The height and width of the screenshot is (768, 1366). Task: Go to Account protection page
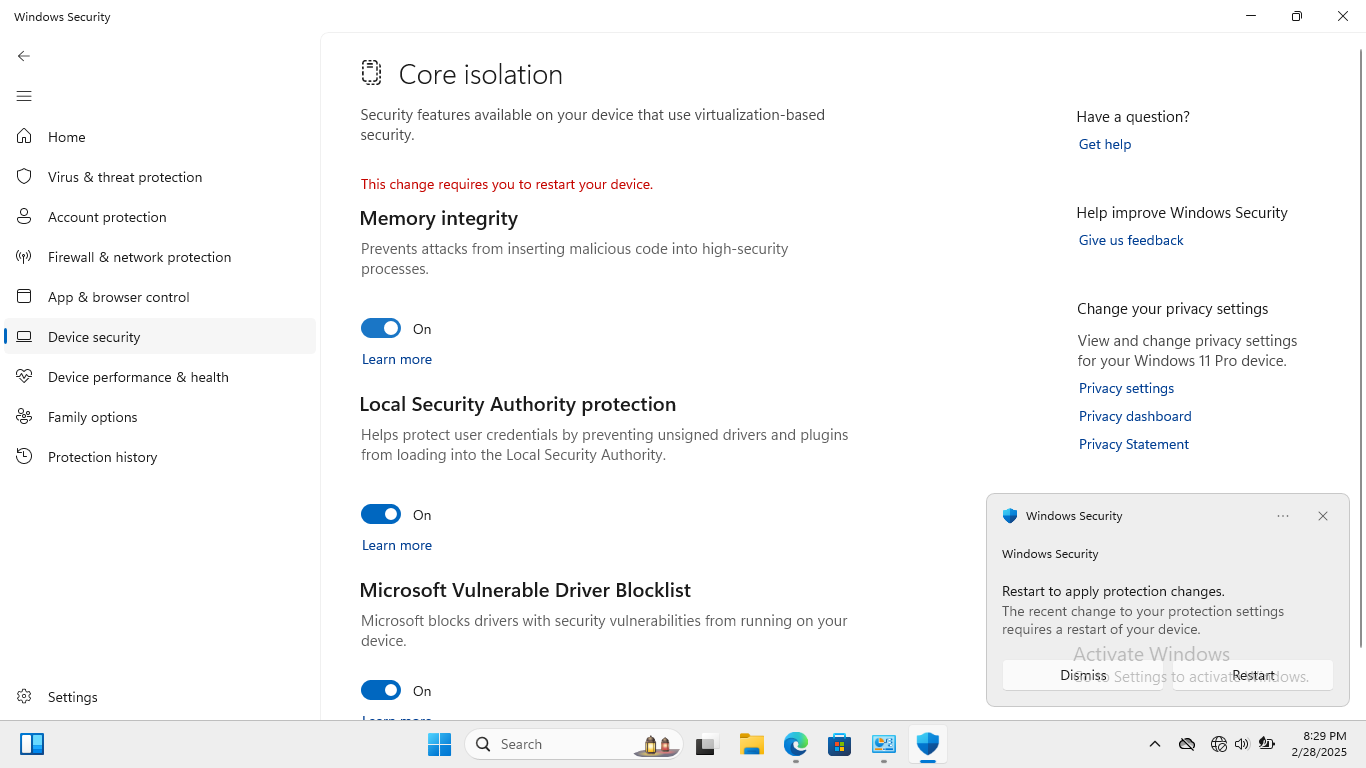point(107,217)
